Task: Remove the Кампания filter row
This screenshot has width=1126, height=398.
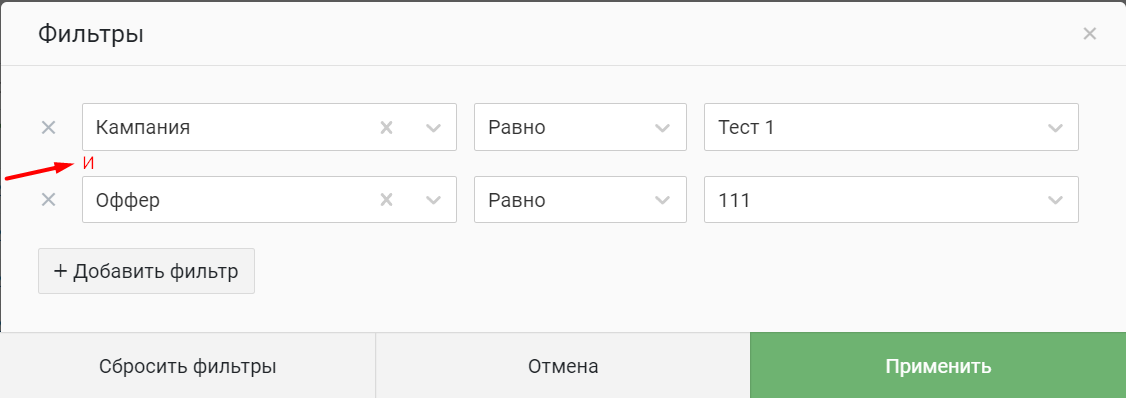Action: tap(48, 128)
